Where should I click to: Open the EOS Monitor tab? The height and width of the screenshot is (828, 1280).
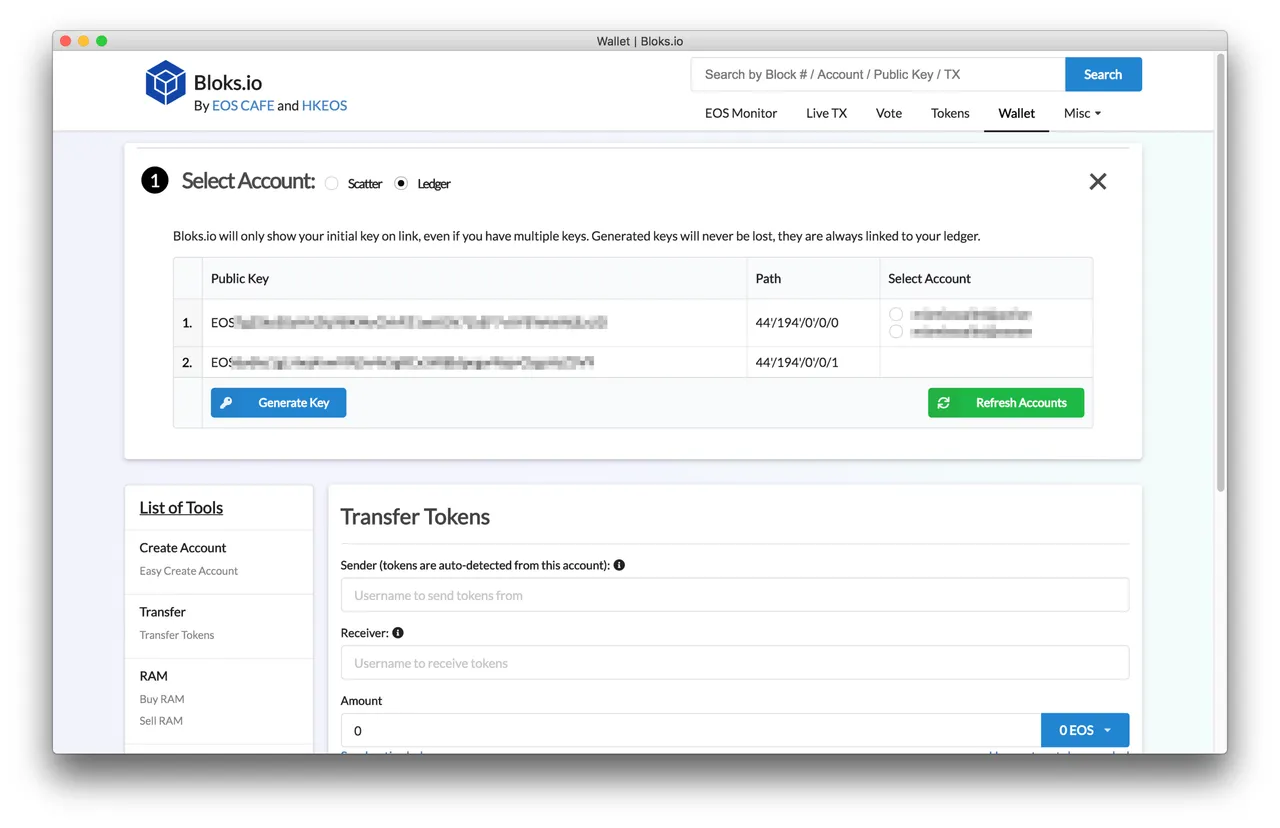pyautogui.click(x=741, y=113)
